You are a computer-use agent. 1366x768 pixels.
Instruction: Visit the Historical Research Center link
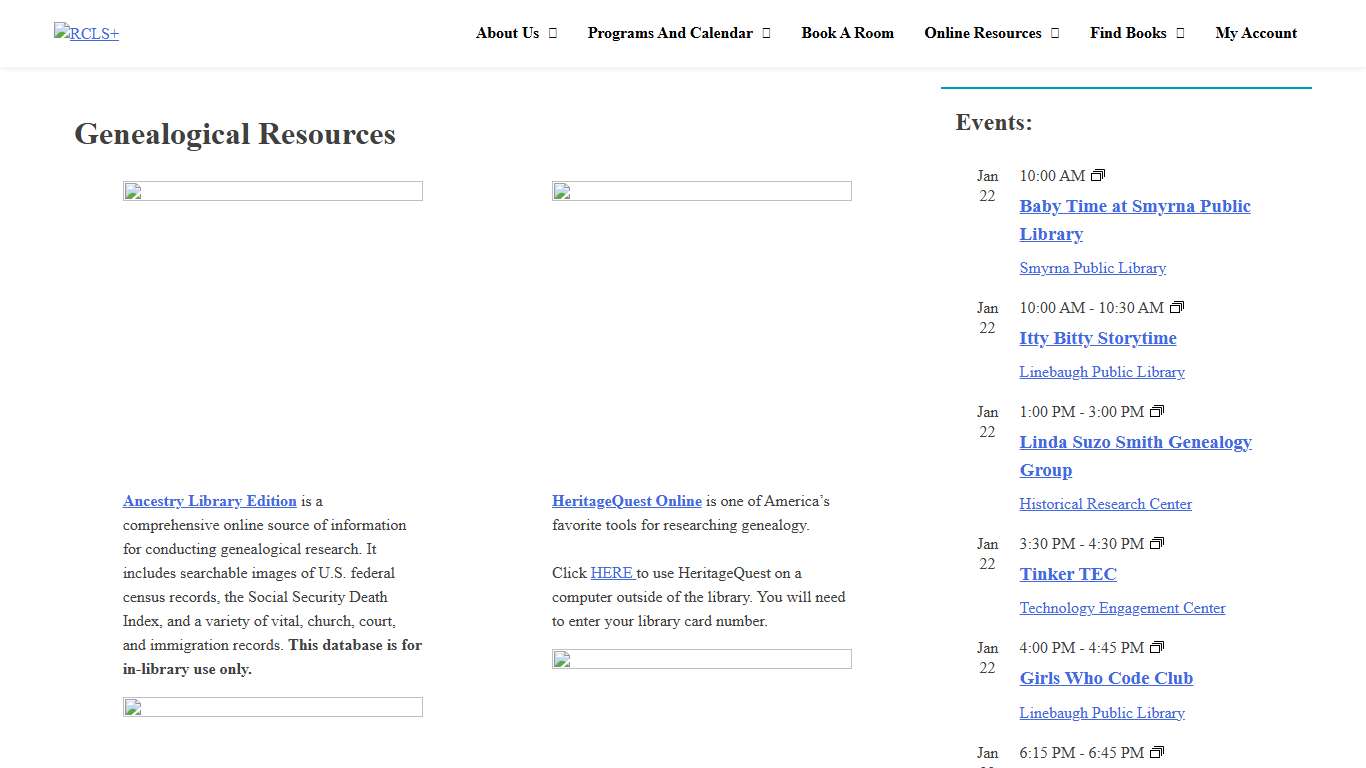(x=1105, y=504)
